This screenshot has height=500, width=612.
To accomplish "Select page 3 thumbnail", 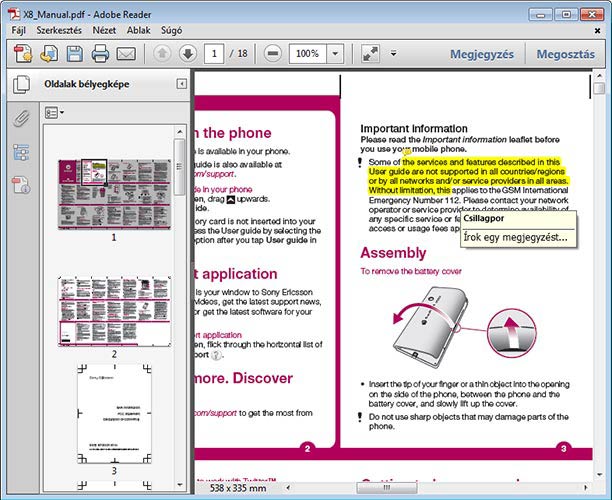I will (114, 414).
